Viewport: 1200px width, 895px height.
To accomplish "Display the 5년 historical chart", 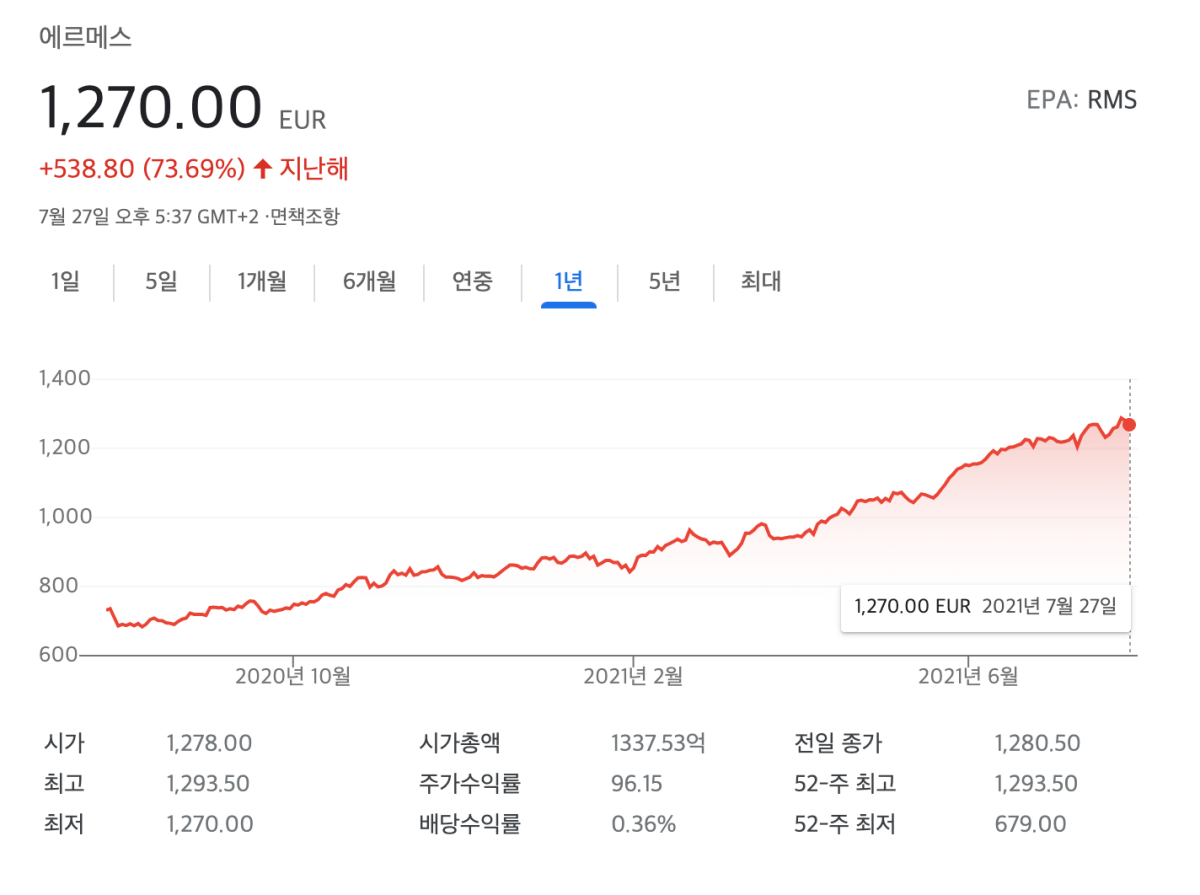I will click(663, 282).
